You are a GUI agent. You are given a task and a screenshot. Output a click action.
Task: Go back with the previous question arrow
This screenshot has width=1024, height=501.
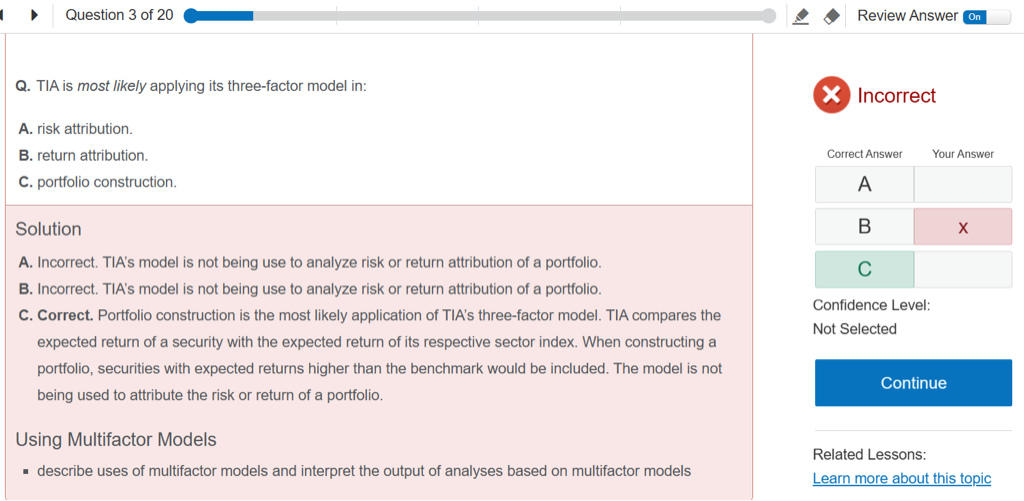coord(4,16)
